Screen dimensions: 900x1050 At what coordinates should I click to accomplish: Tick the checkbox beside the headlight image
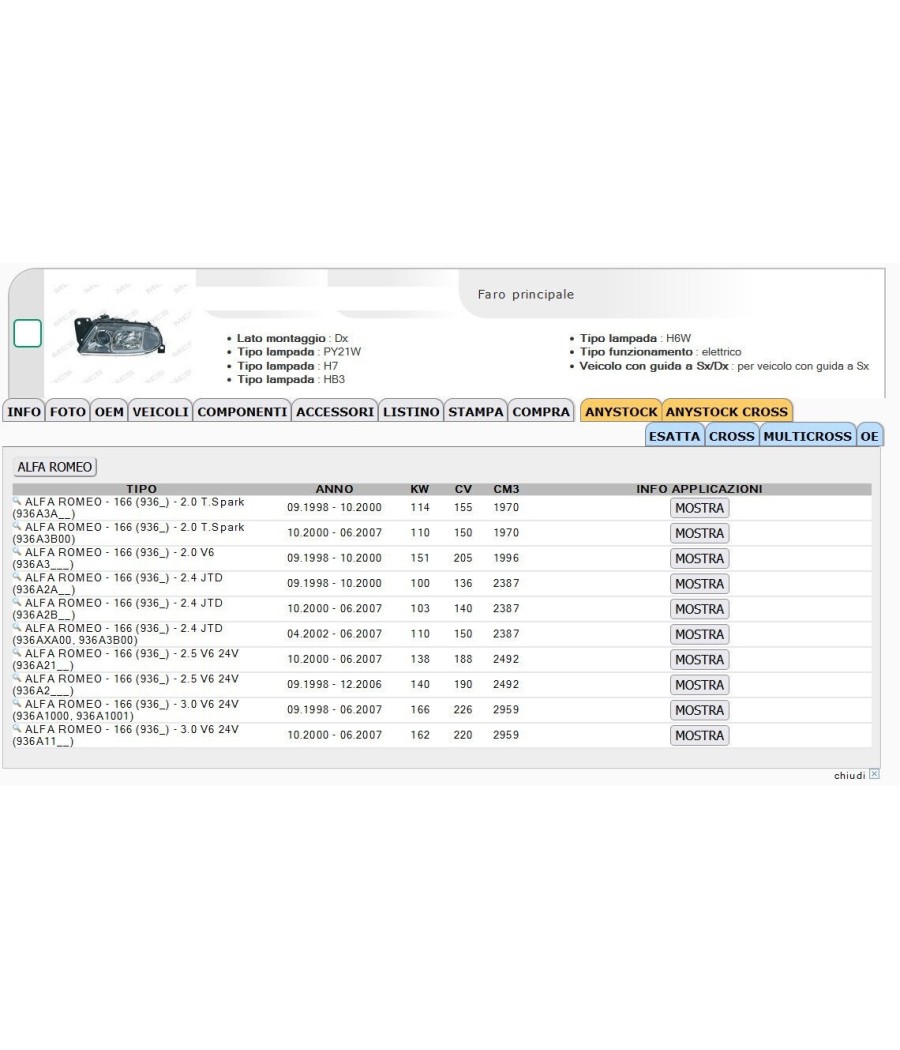(27, 333)
